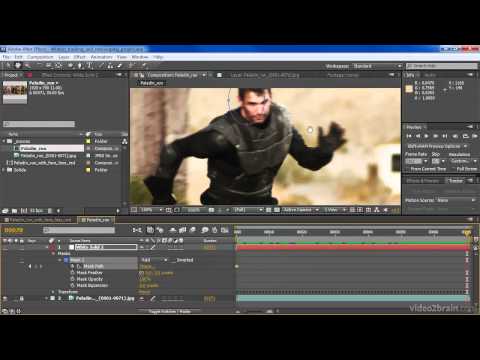Enable Frame Blending in the timeline
The width and height of the screenshot is (480, 360).
tap(182, 230)
